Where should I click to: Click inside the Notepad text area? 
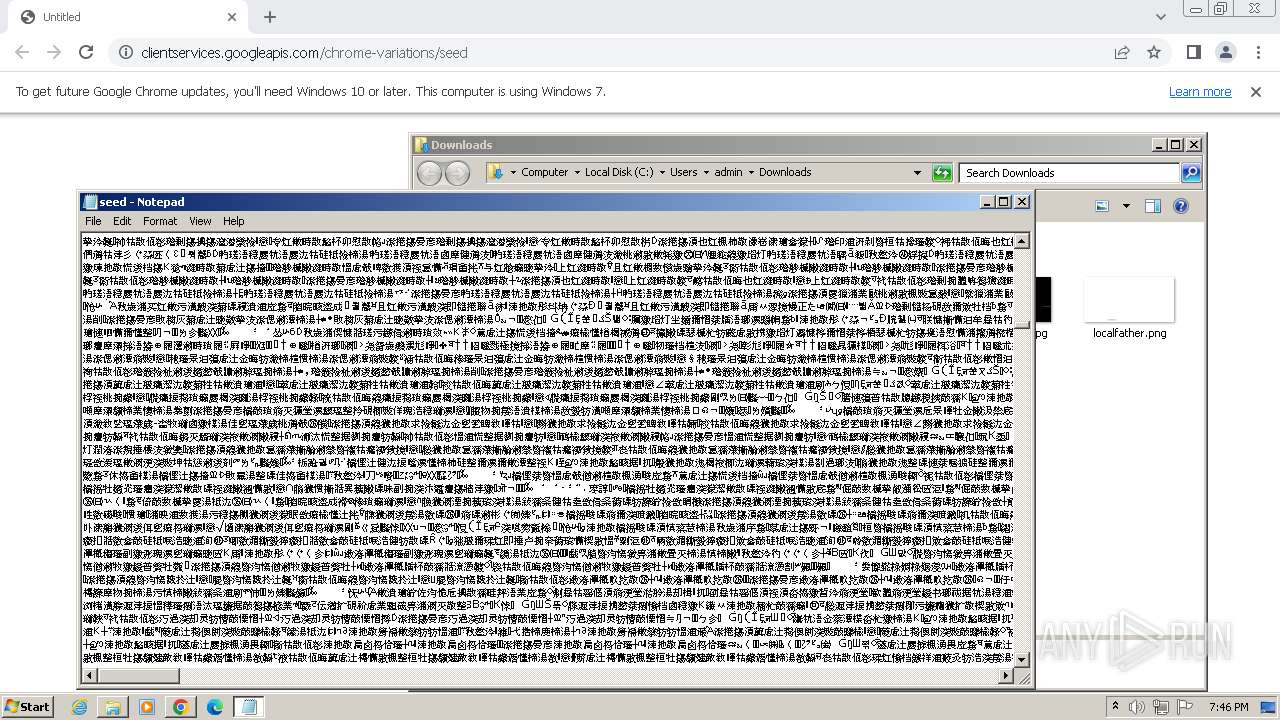pyautogui.click(x=547, y=450)
